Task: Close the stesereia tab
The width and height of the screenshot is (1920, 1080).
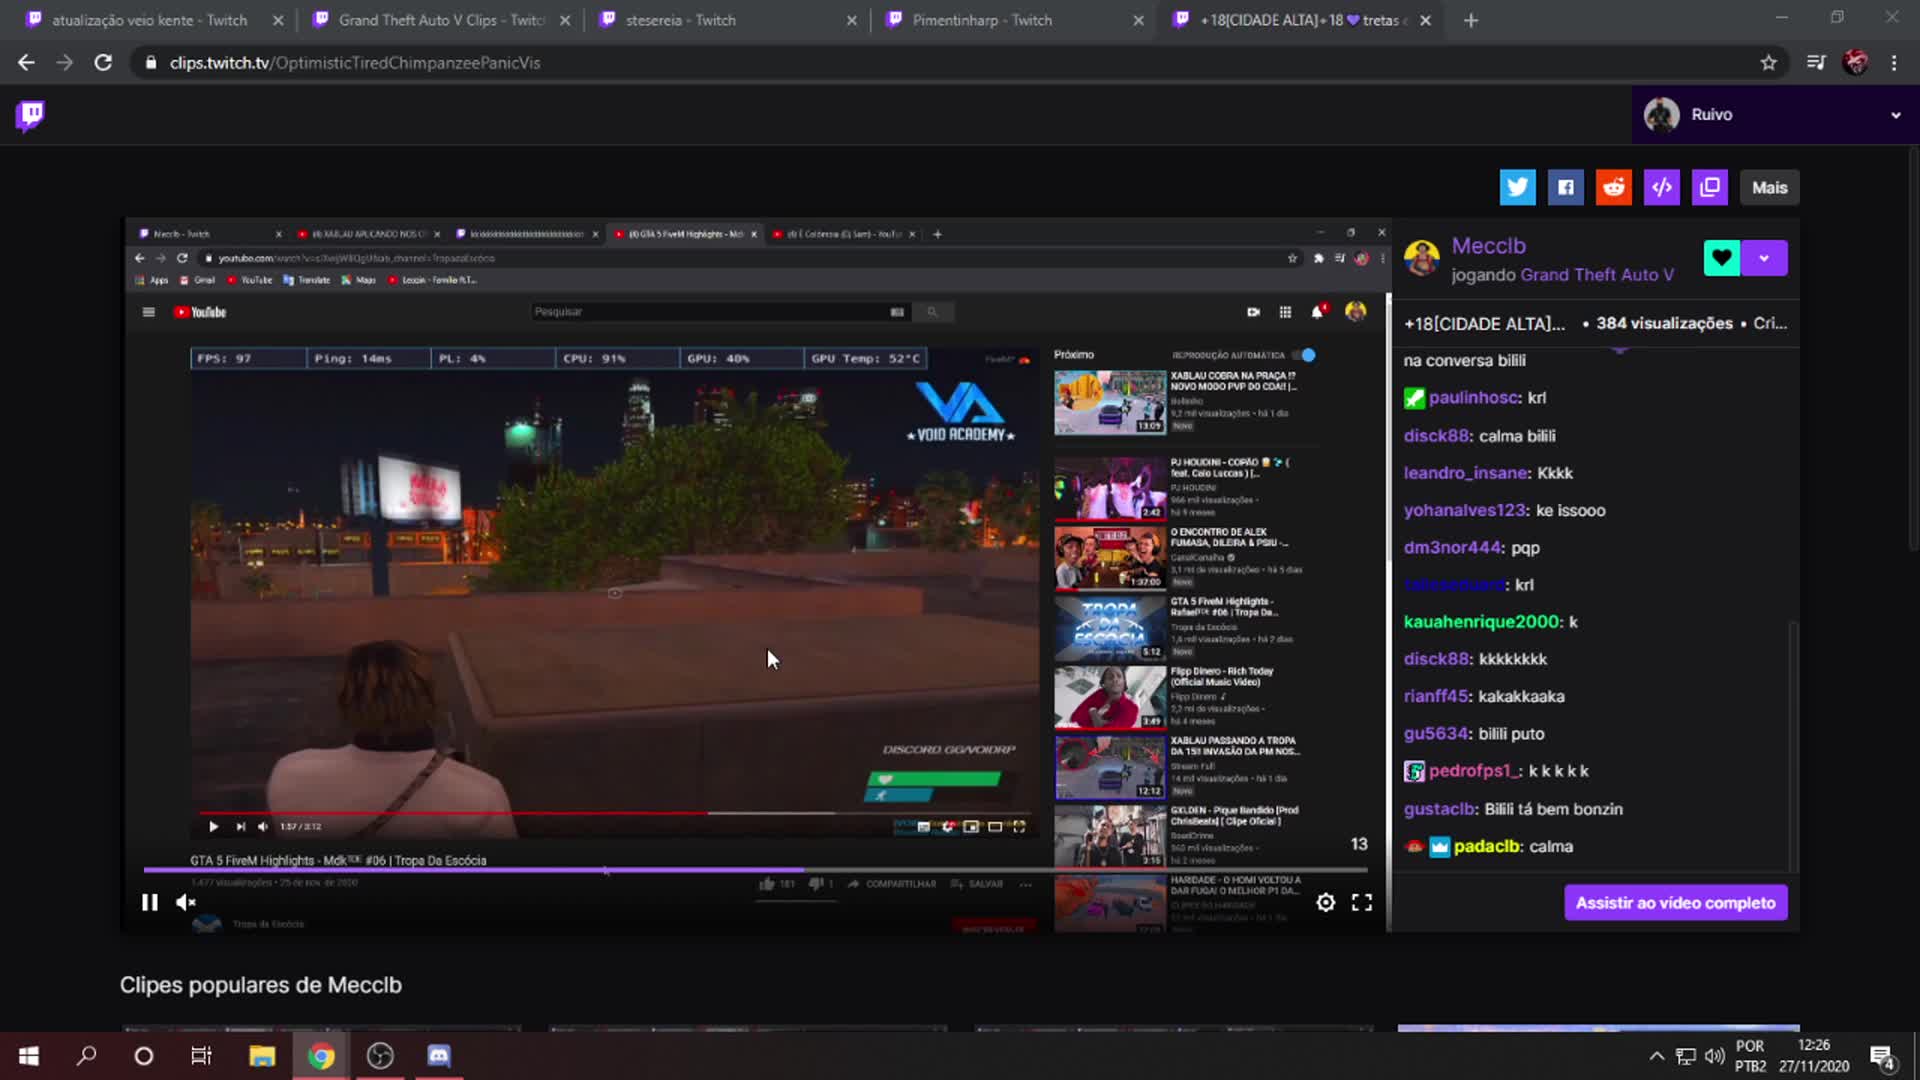Action: [x=851, y=20]
